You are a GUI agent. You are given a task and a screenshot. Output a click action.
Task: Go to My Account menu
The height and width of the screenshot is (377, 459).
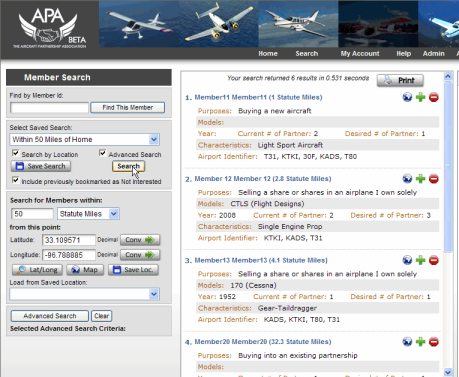[x=360, y=53]
